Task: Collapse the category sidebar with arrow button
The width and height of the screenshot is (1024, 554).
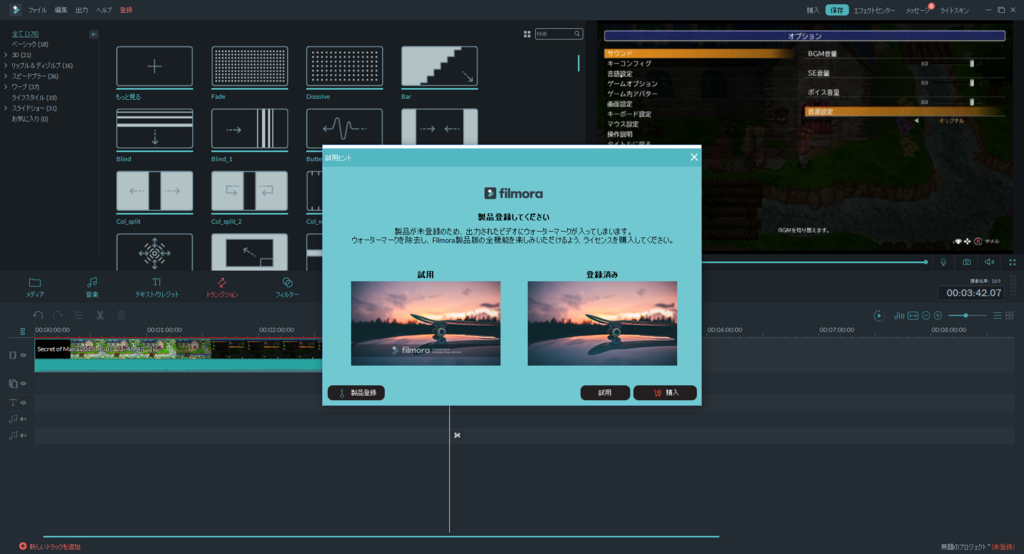Action: [x=94, y=34]
